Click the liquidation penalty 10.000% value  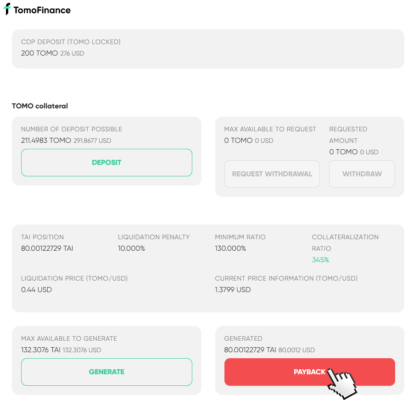coord(131,249)
